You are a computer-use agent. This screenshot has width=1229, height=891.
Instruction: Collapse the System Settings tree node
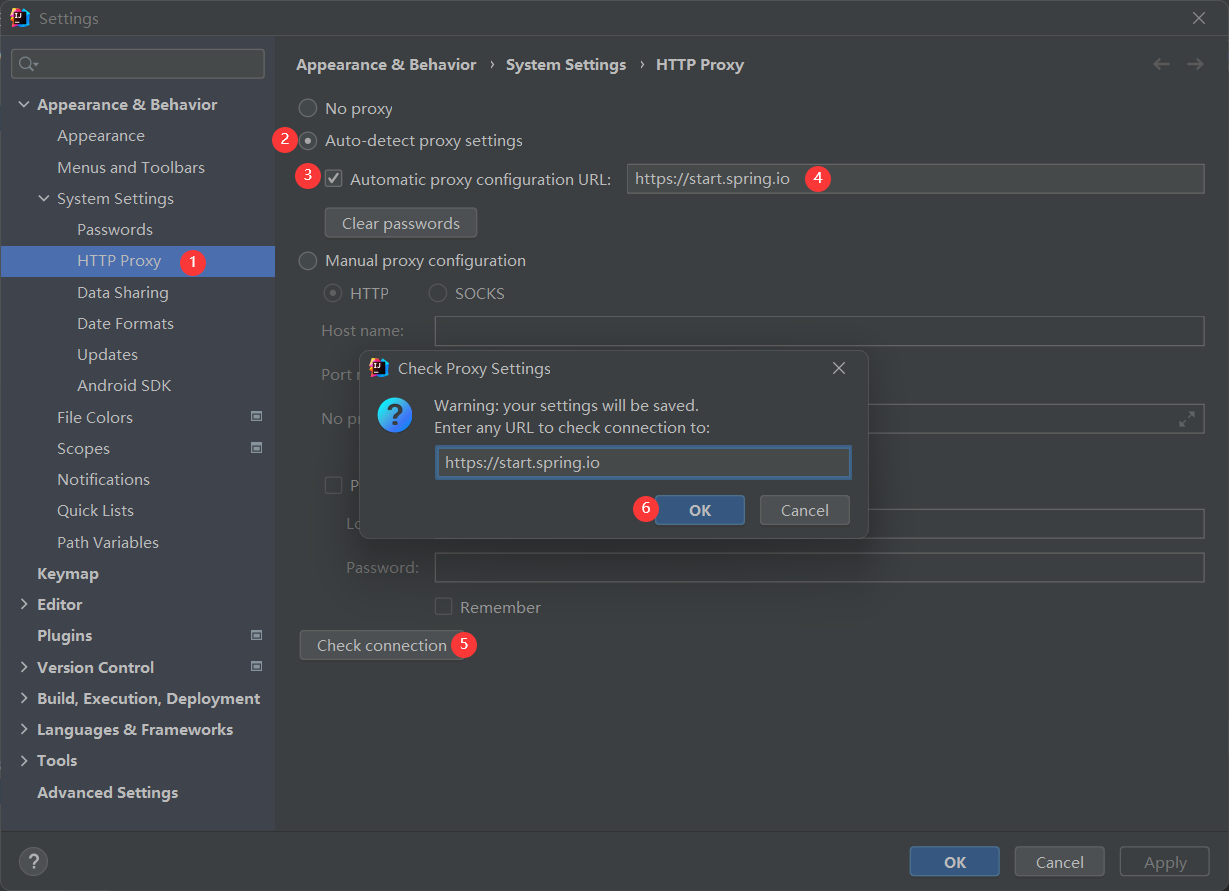44,198
